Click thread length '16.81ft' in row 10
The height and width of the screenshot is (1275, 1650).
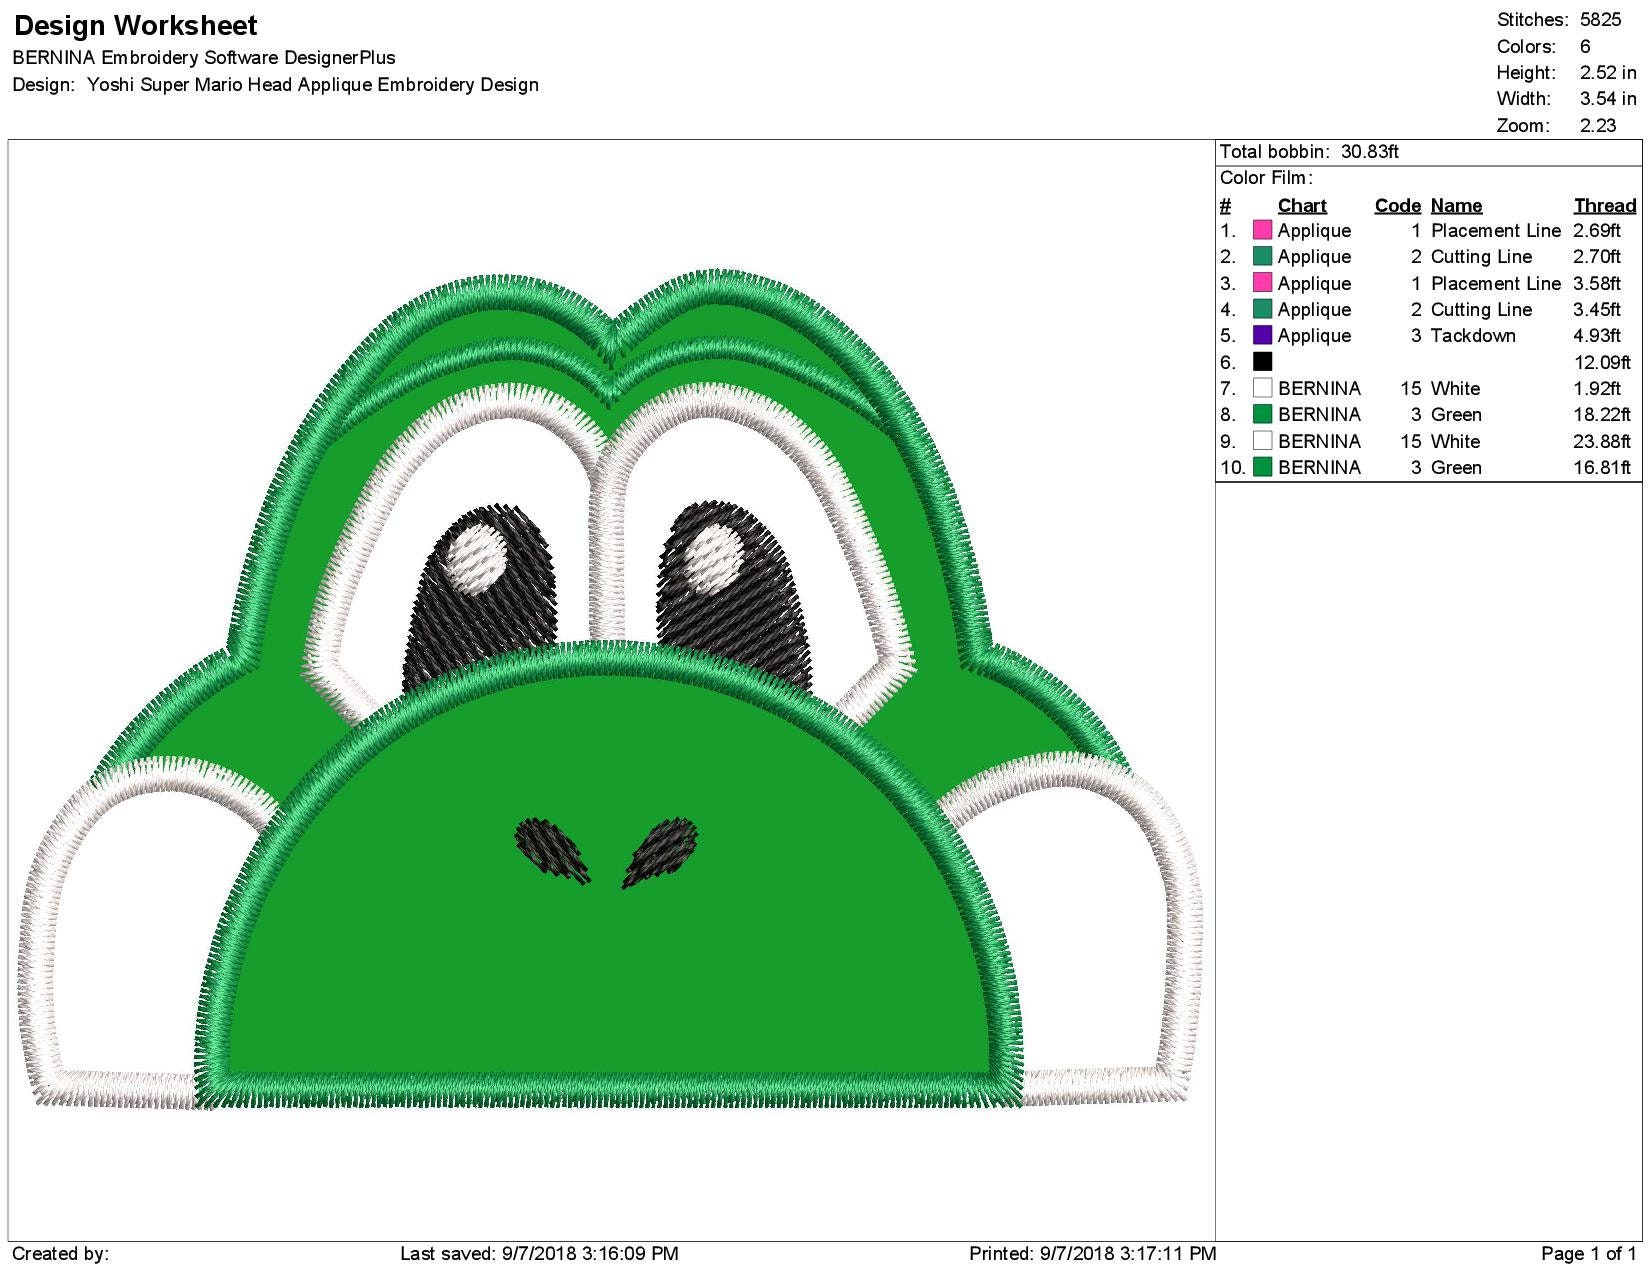tap(1602, 467)
